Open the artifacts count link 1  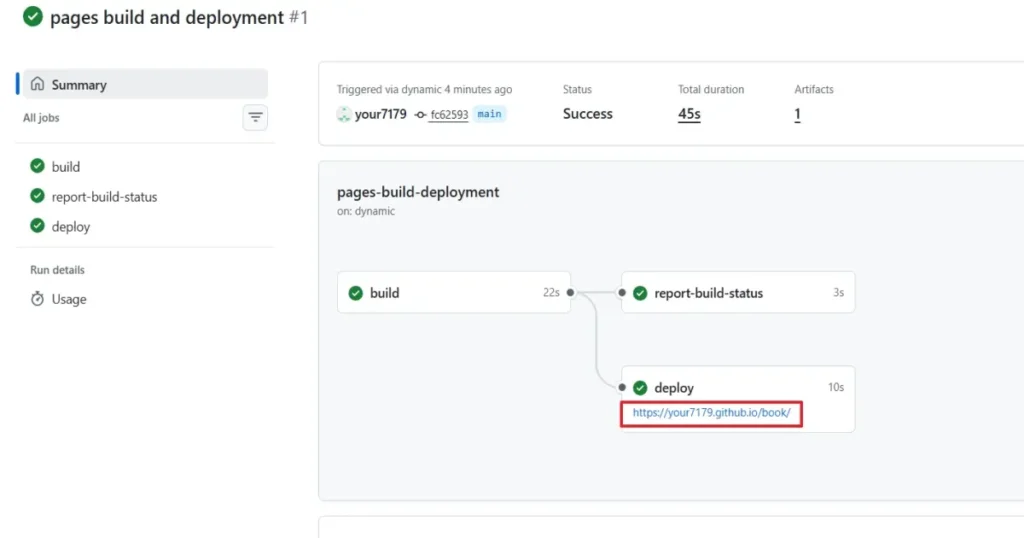tap(797, 114)
